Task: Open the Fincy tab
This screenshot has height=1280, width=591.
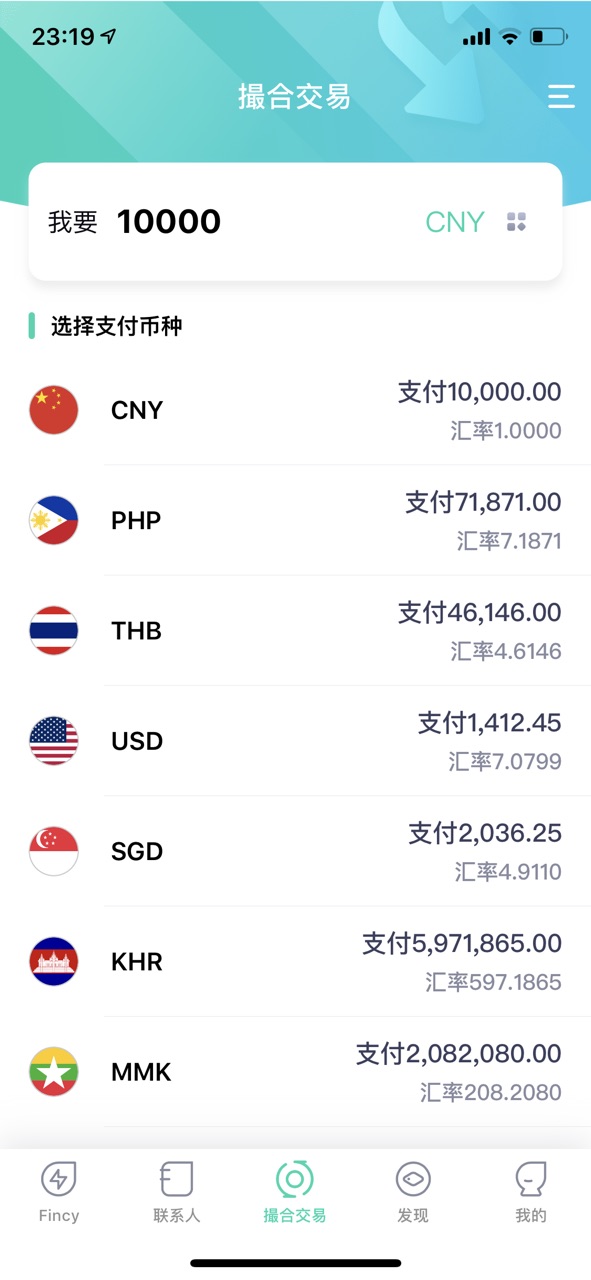Action: click(x=59, y=1193)
